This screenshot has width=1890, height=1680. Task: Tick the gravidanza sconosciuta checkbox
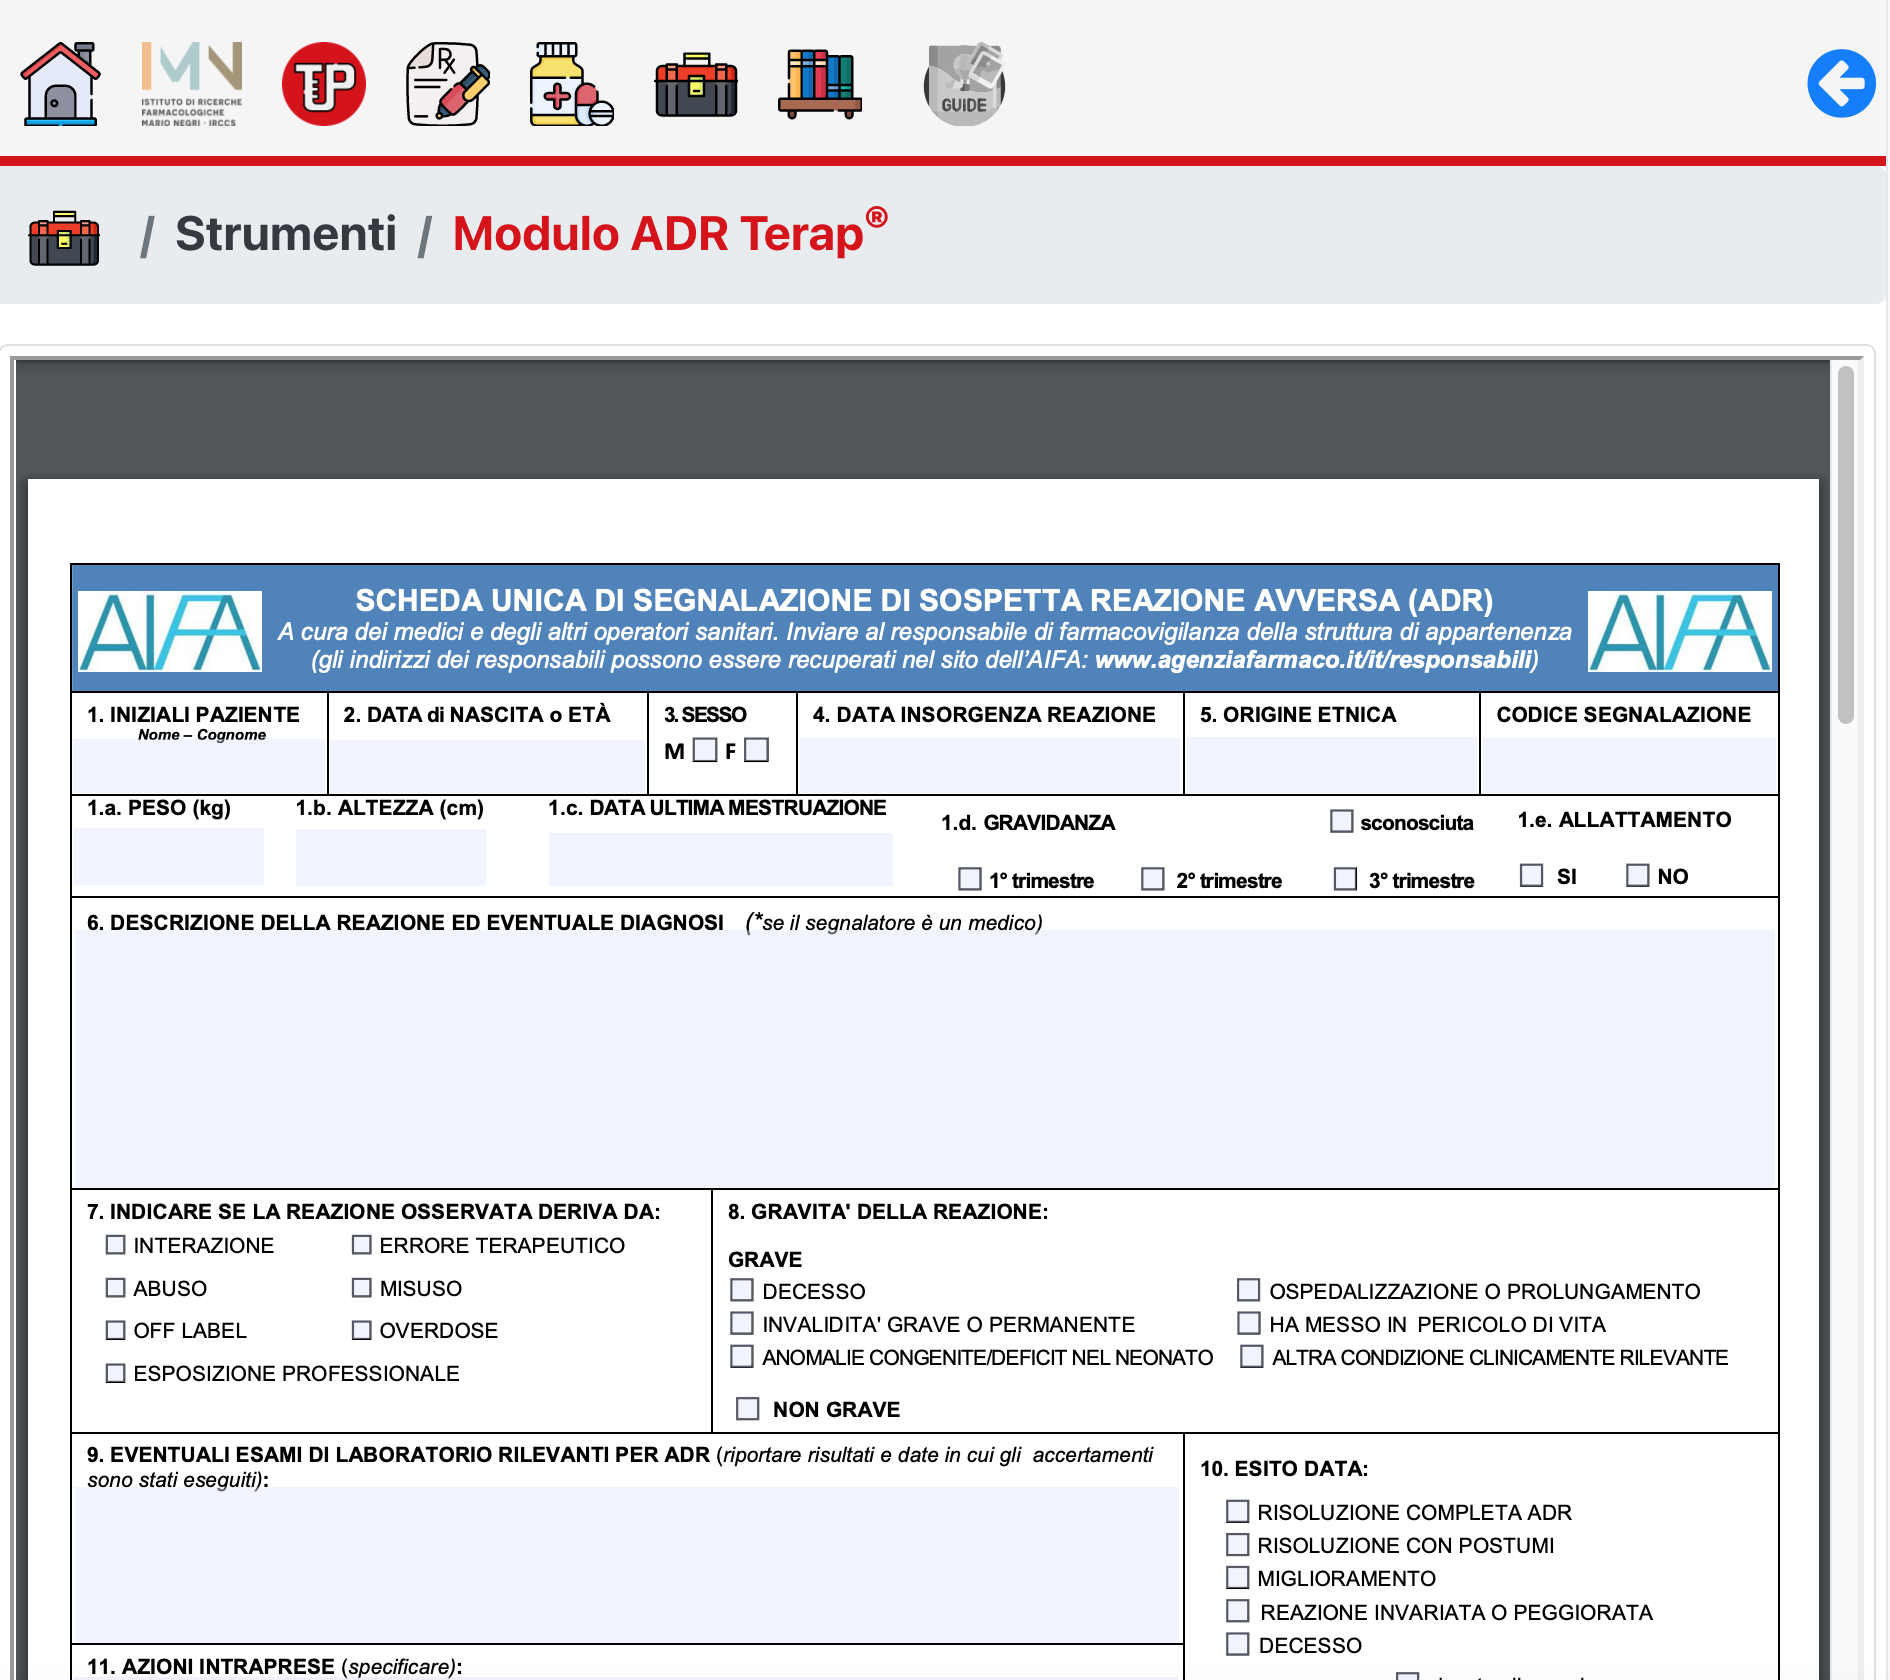[1341, 821]
